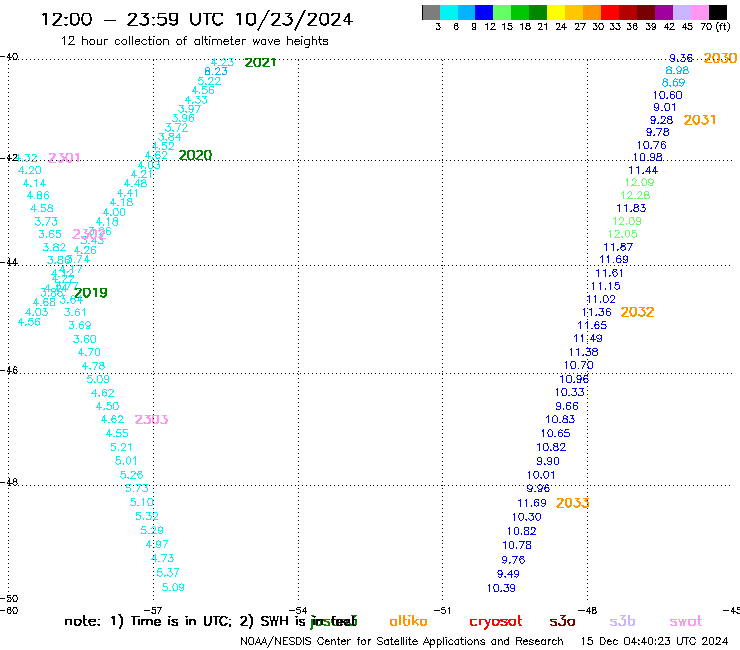Click the longitude axis label -51

point(442,610)
